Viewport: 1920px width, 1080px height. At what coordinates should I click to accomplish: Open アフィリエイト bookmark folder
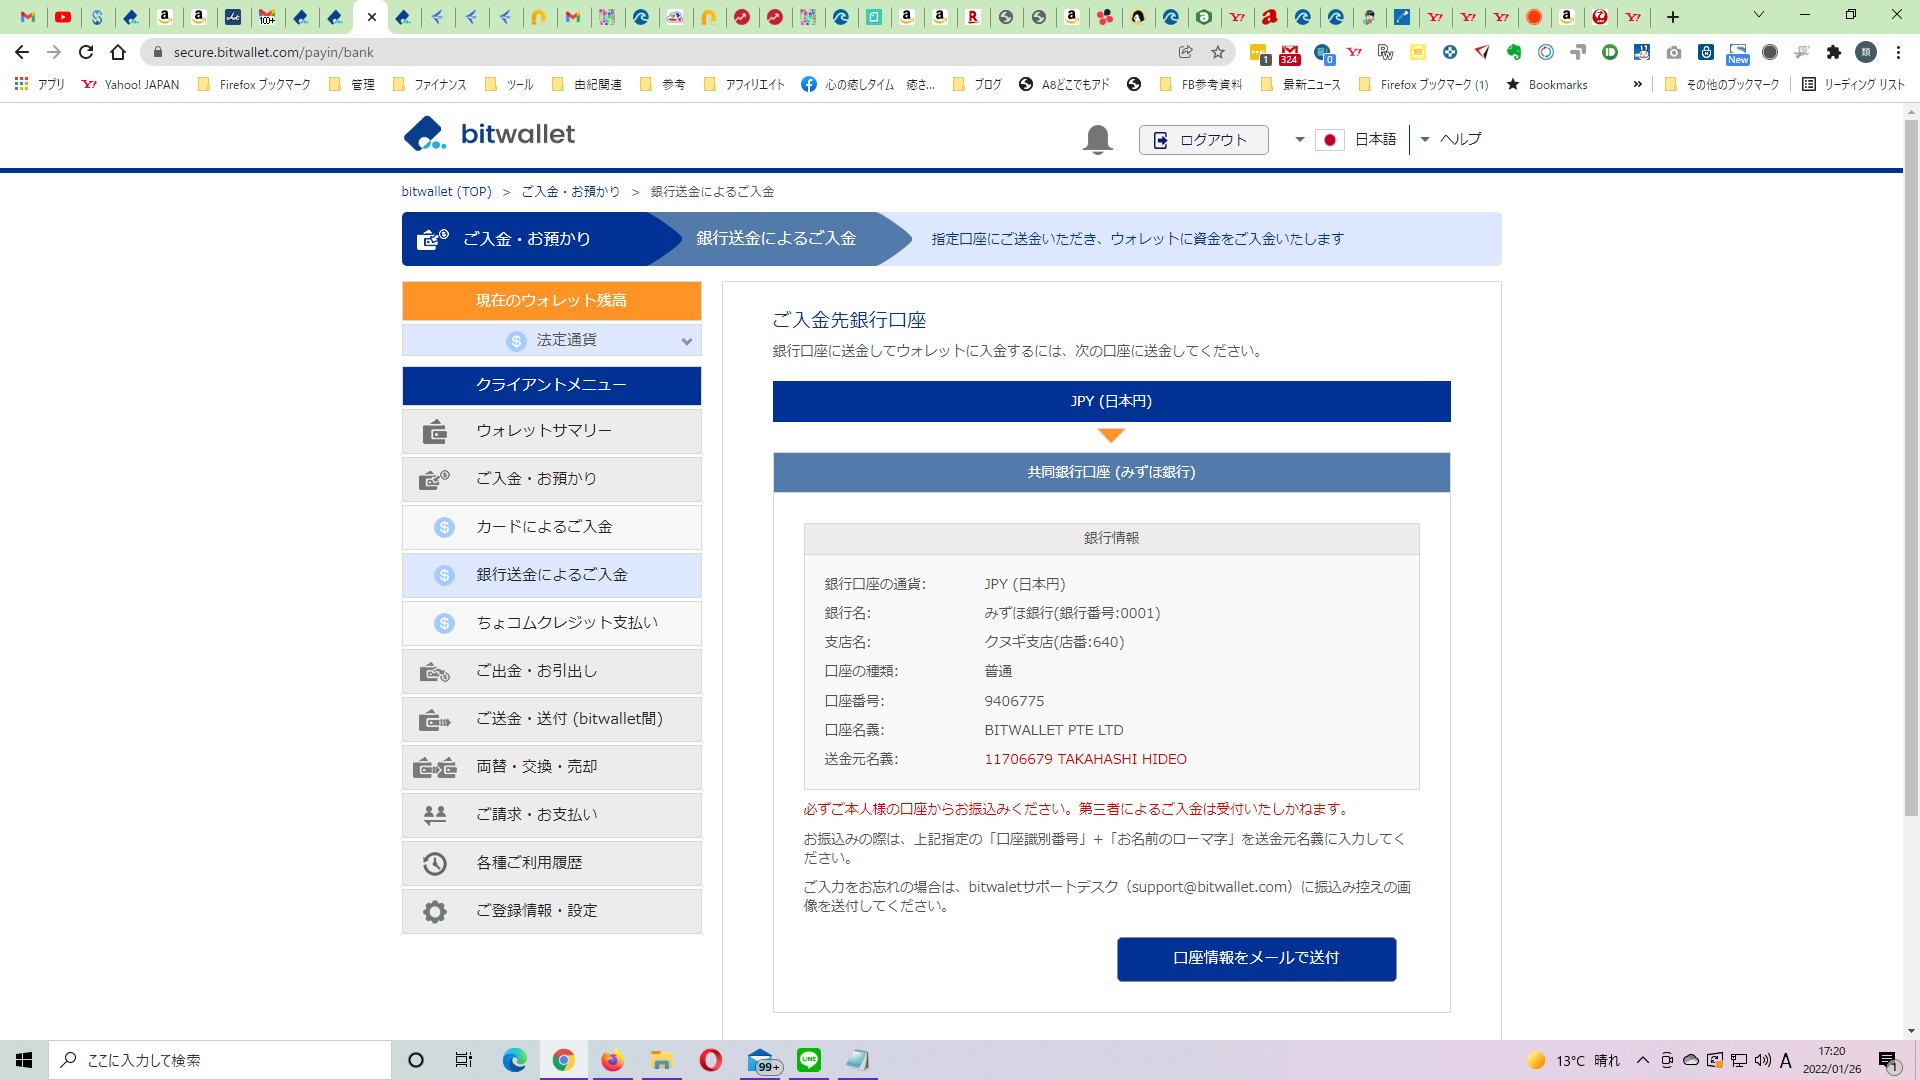point(744,85)
